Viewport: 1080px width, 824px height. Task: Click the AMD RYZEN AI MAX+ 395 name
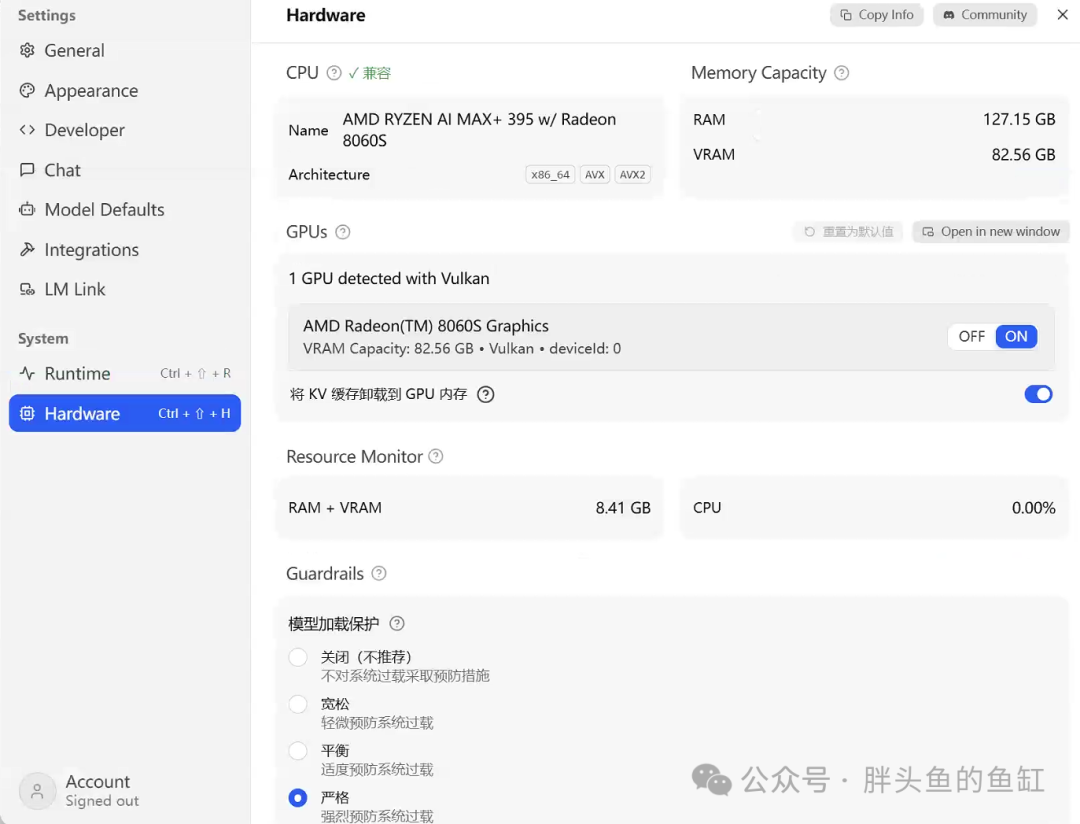tap(479, 130)
